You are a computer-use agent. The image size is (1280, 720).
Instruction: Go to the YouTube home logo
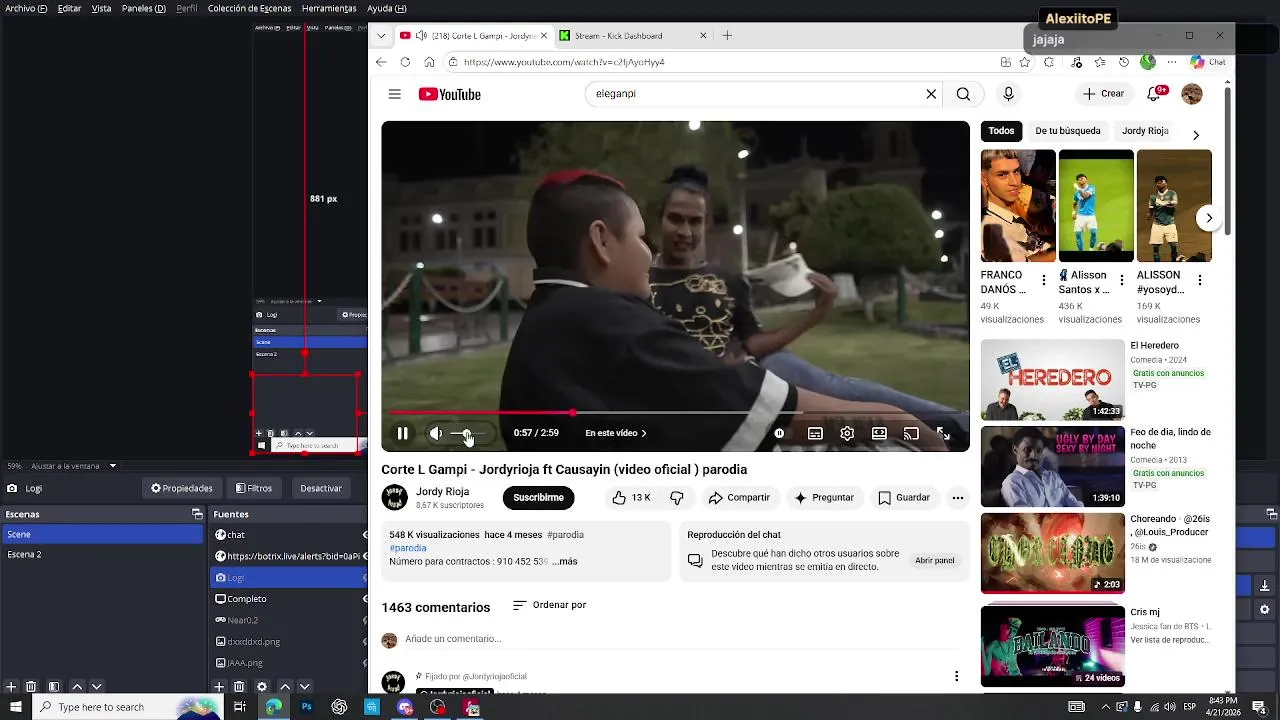click(x=450, y=94)
